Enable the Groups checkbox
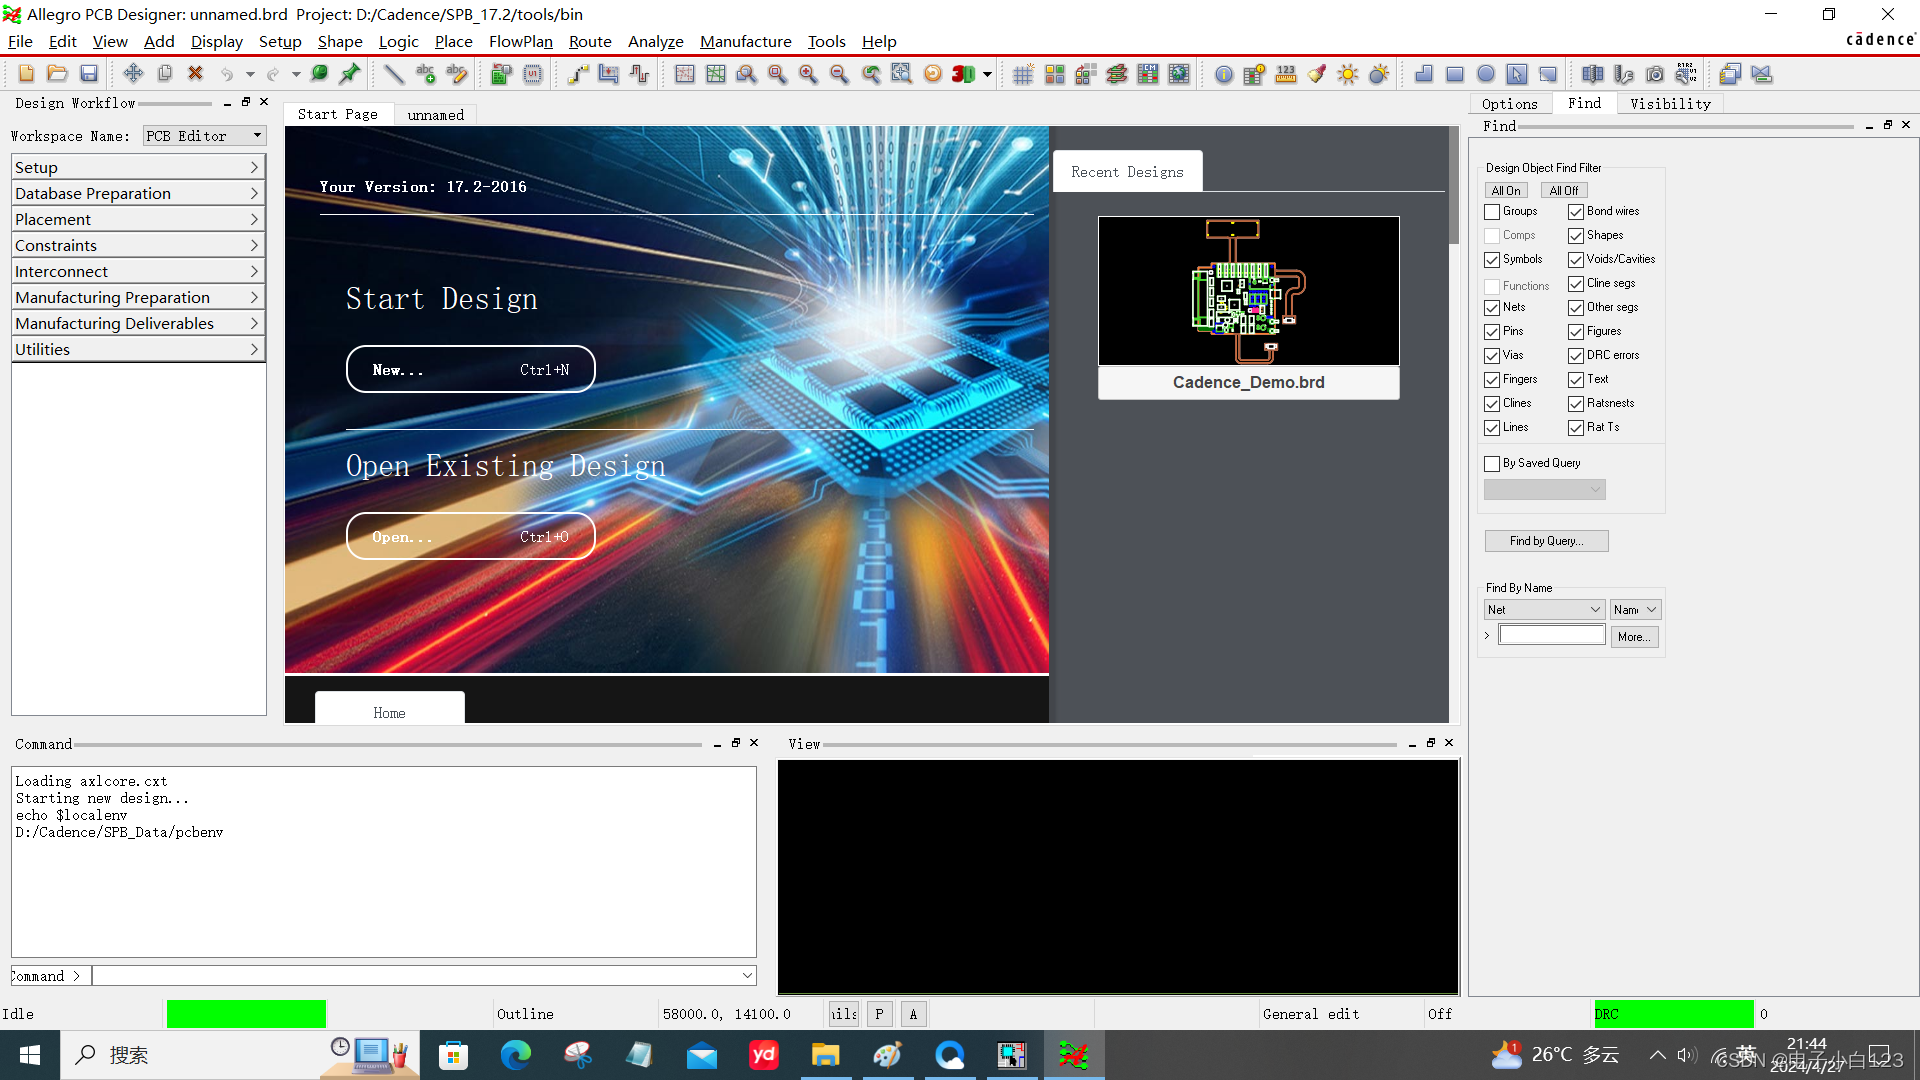Image resolution: width=1920 pixels, height=1080 pixels. 1492,212
